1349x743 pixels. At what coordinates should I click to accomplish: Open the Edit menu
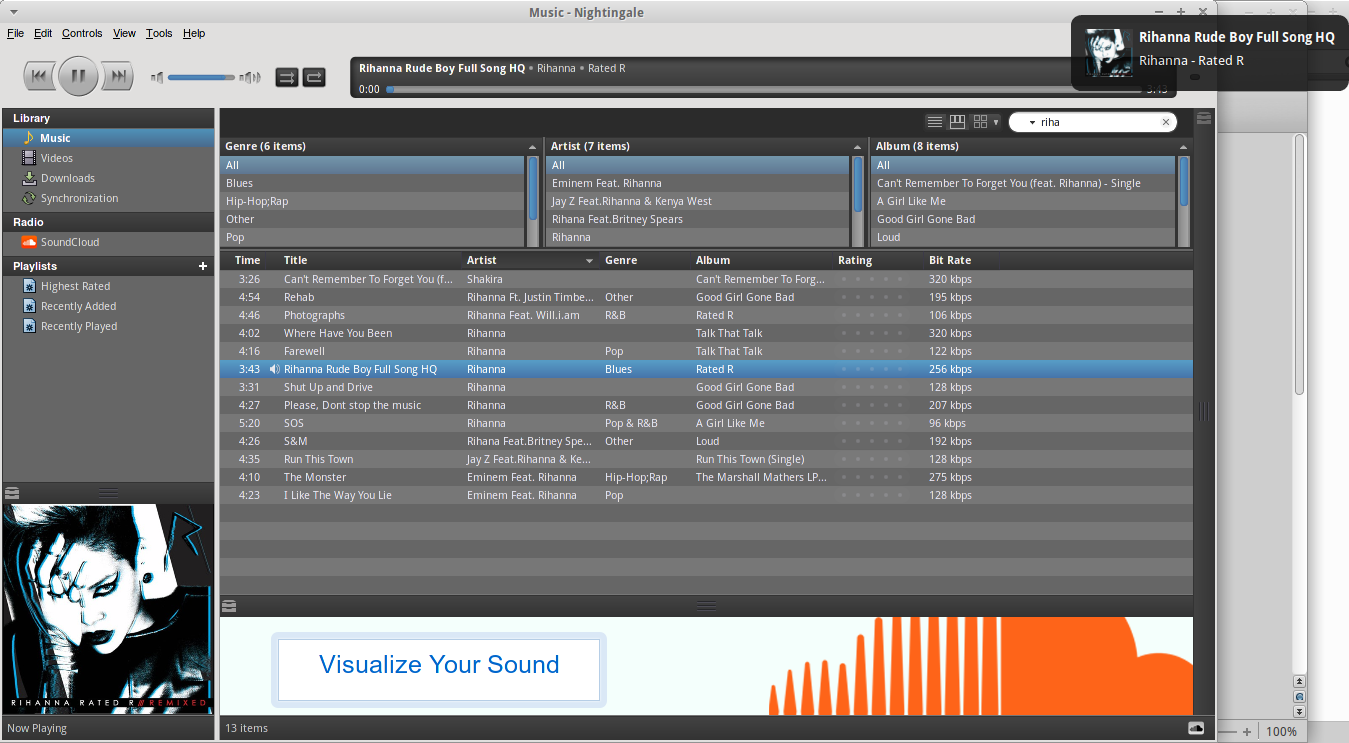pyautogui.click(x=43, y=33)
